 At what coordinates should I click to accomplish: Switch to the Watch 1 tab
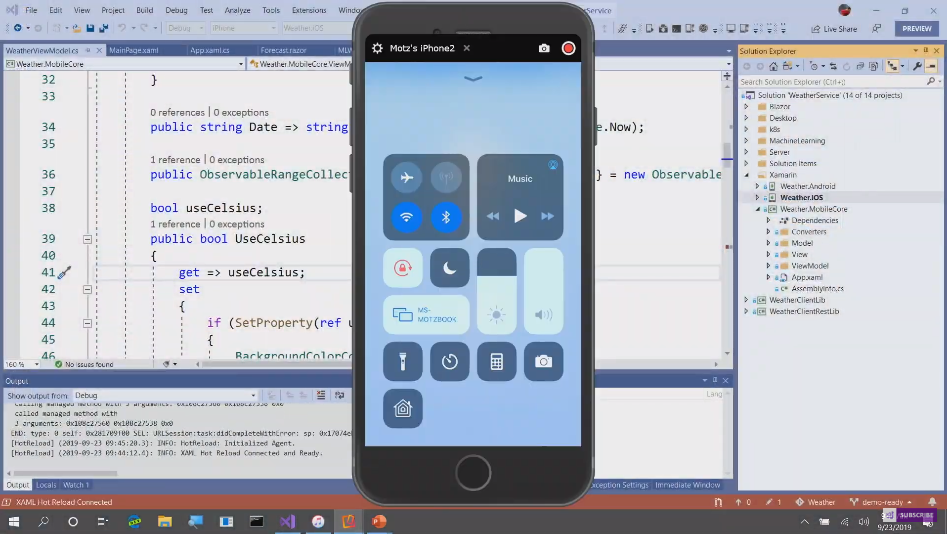point(76,485)
